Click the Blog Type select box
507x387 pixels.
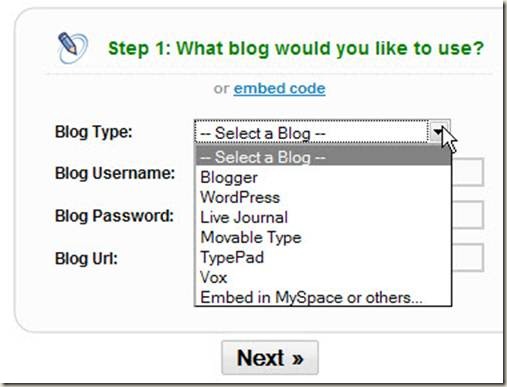[x=322, y=132]
